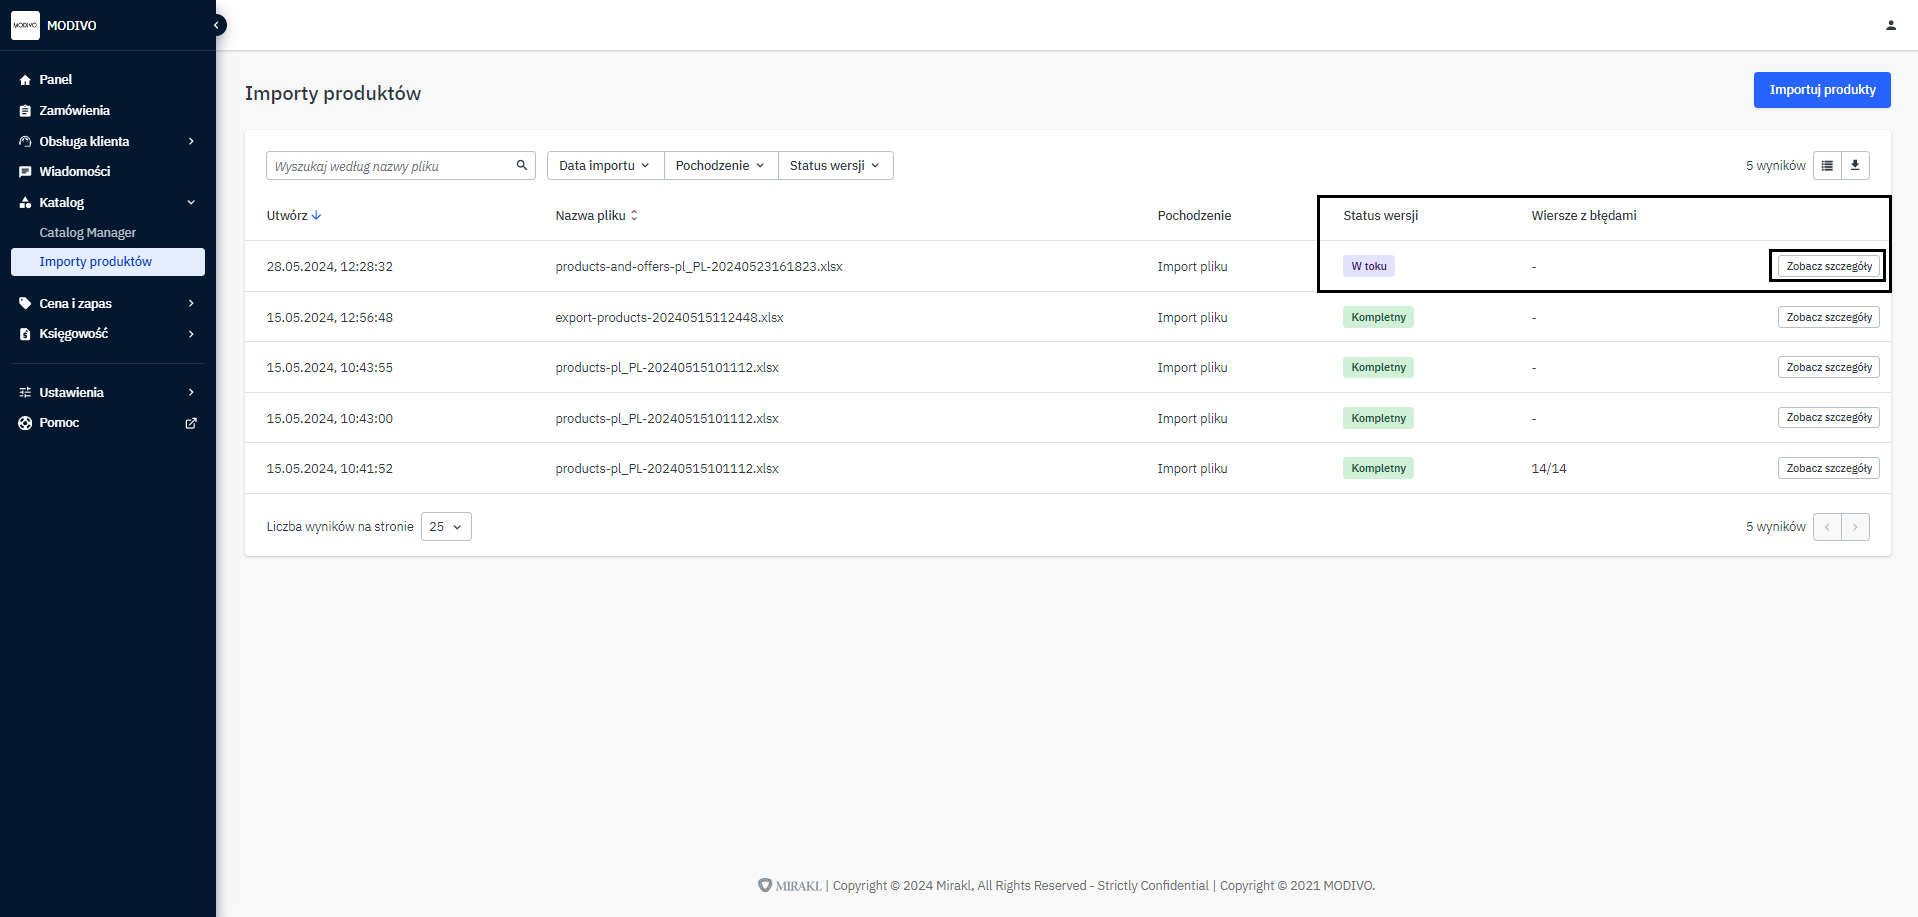Screen dimensions: 1918x917
Task: Click the download export icon
Action: [1855, 166]
